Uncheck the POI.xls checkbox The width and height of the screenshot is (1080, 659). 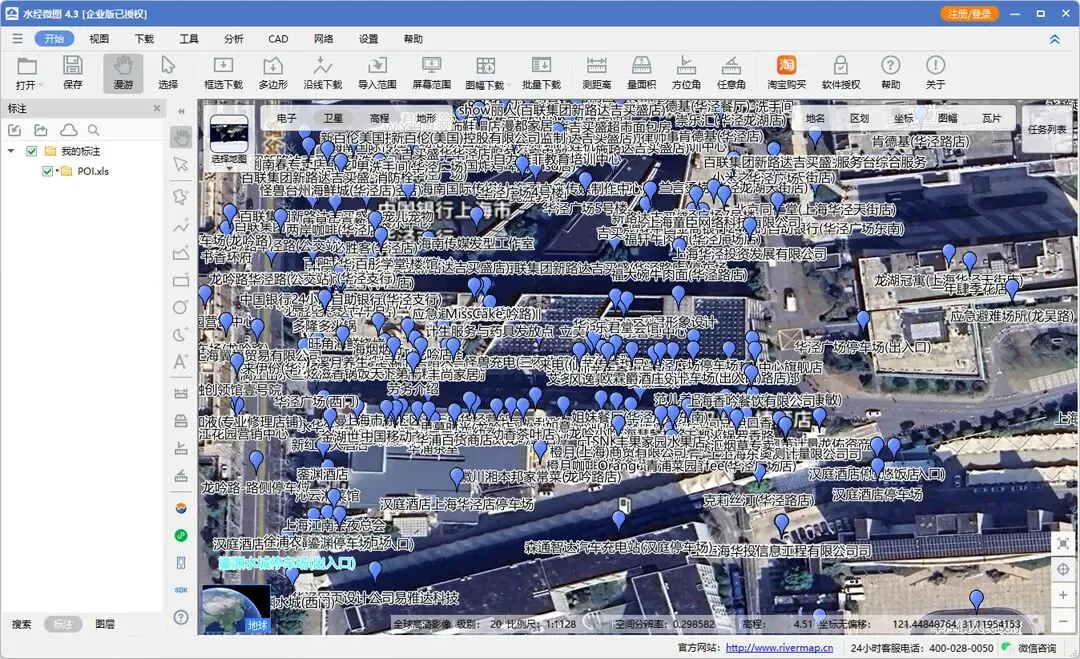47,171
